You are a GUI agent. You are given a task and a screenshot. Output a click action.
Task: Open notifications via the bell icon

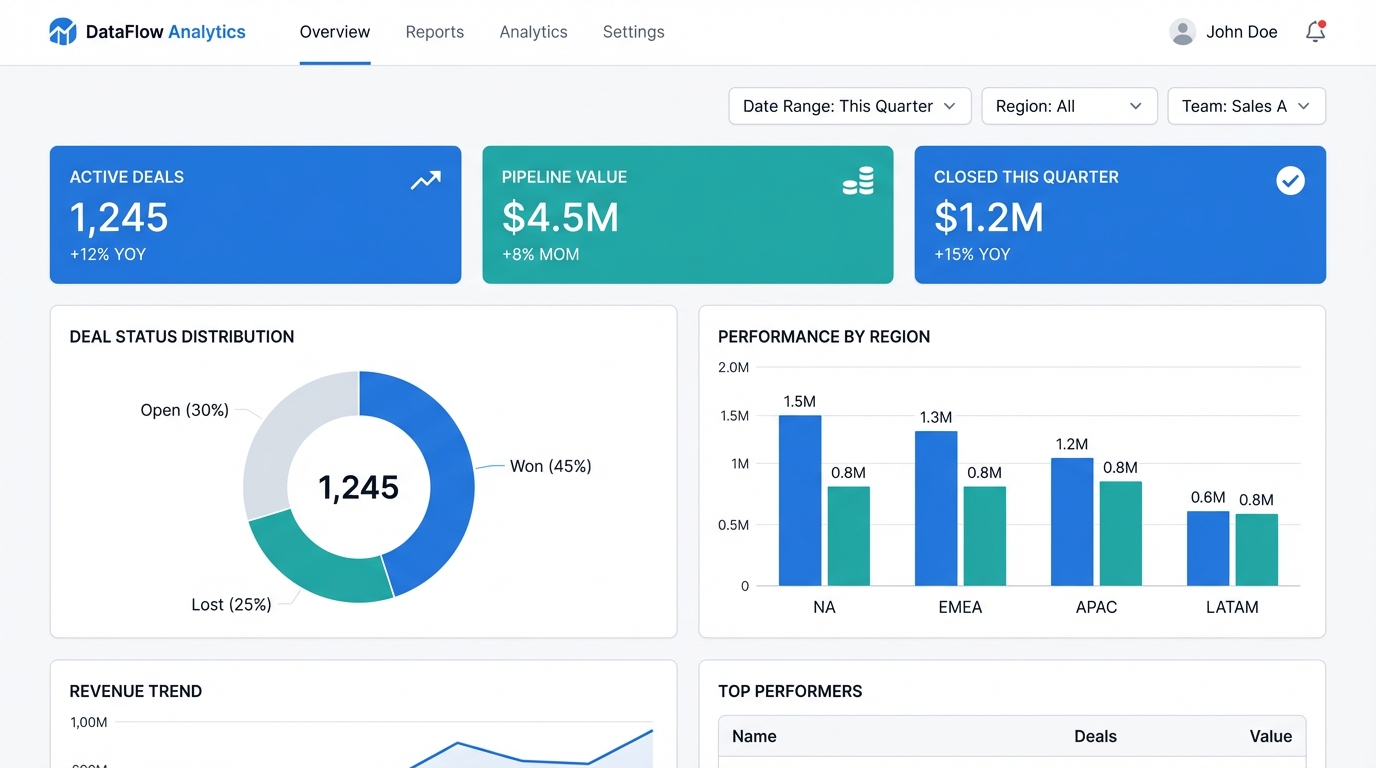(1314, 32)
